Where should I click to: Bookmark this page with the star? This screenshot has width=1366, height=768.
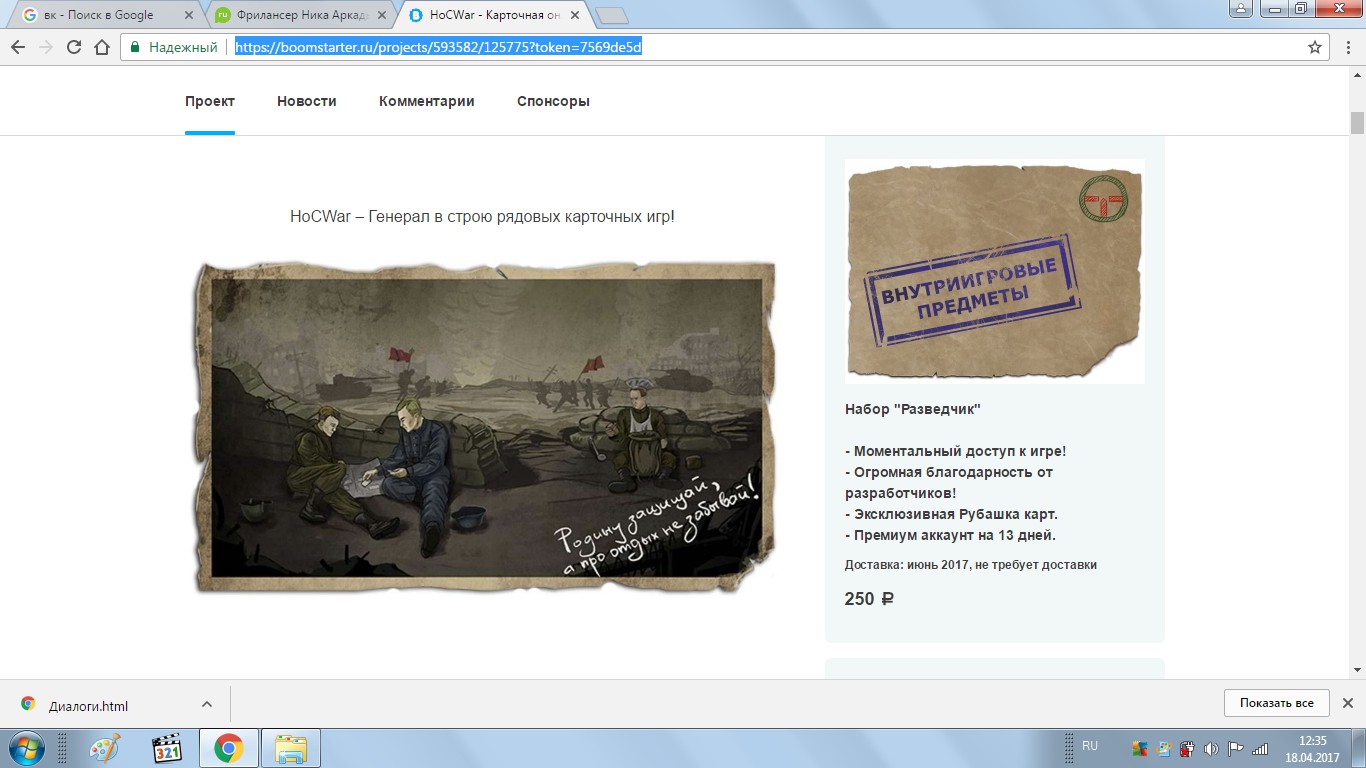pyautogui.click(x=1315, y=47)
